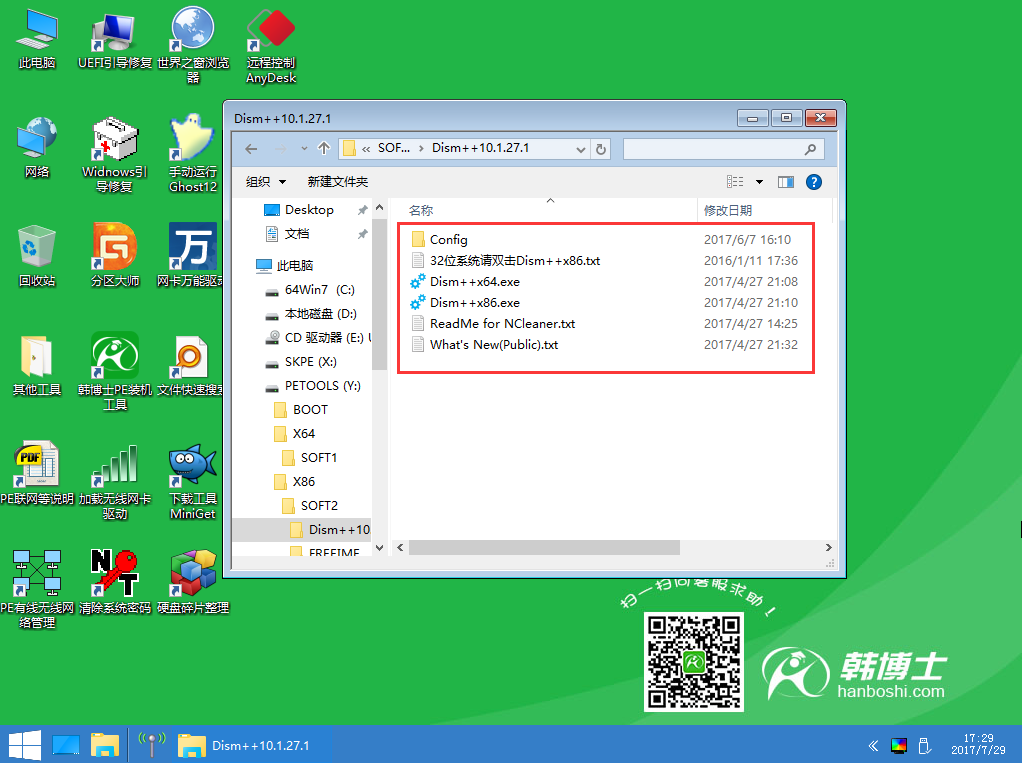Change view layout icon button
1022x763 pixels.
(735, 182)
